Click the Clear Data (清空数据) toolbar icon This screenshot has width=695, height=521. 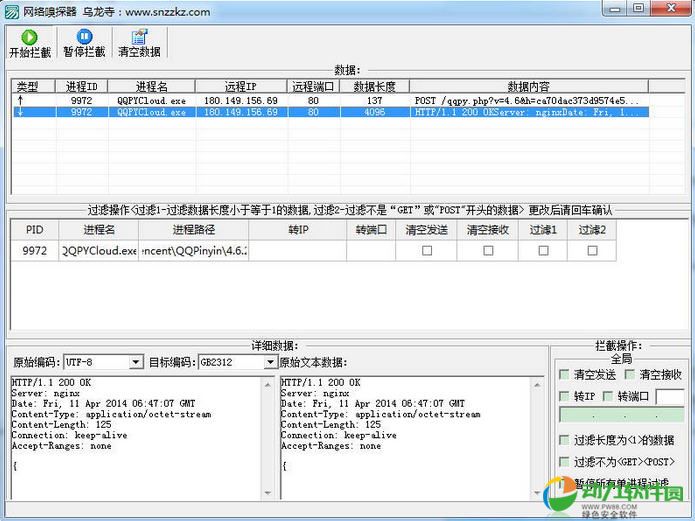[138, 37]
